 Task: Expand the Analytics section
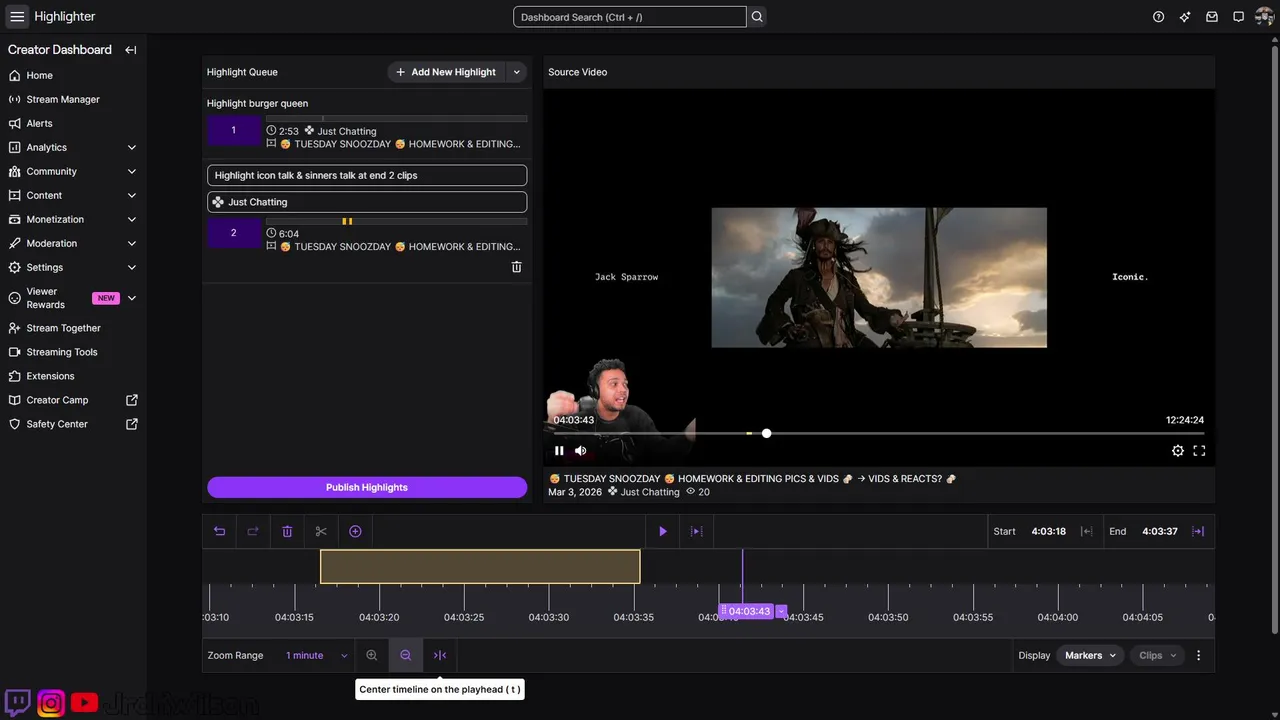click(x=132, y=148)
